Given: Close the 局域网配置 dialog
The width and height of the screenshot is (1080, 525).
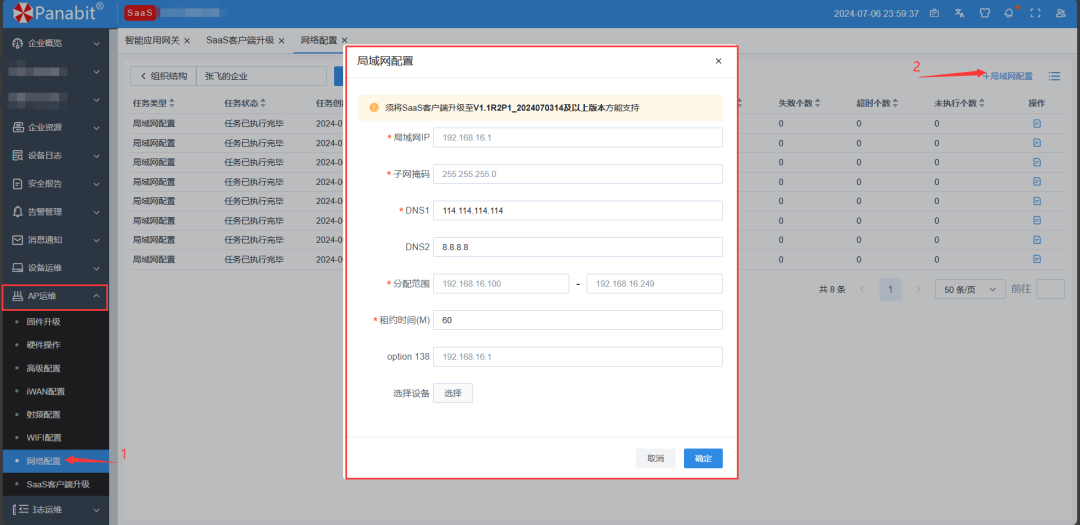Looking at the screenshot, I should [x=718, y=61].
